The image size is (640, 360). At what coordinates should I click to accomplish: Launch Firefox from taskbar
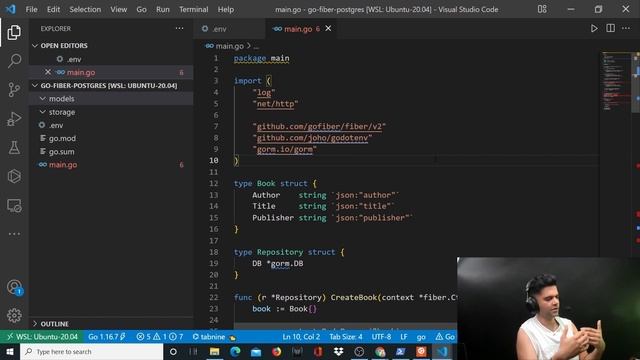(x=276, y=351)
